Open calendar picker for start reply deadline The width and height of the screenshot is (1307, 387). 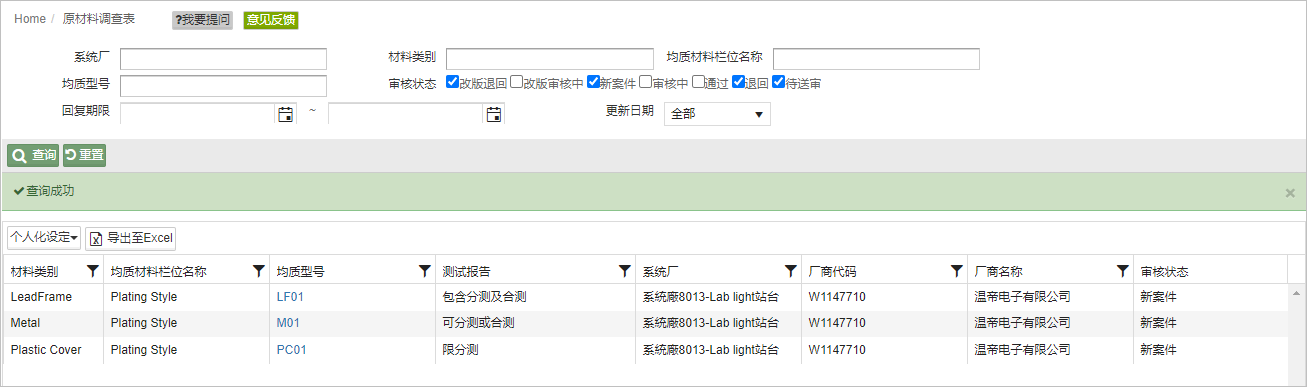286,114
